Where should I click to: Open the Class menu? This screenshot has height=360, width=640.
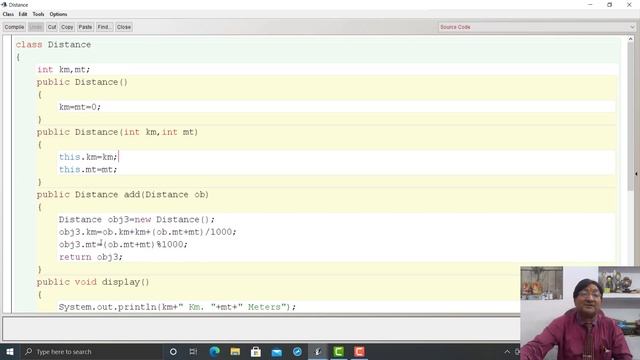click(8, 14)
